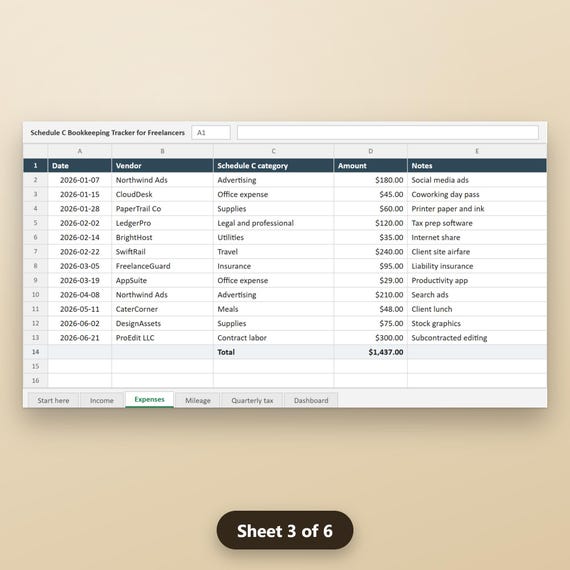Image resolution: width=570 pixels, height=570 pixels.
Task: Select the Total label cell
Action: coord(273,352)
